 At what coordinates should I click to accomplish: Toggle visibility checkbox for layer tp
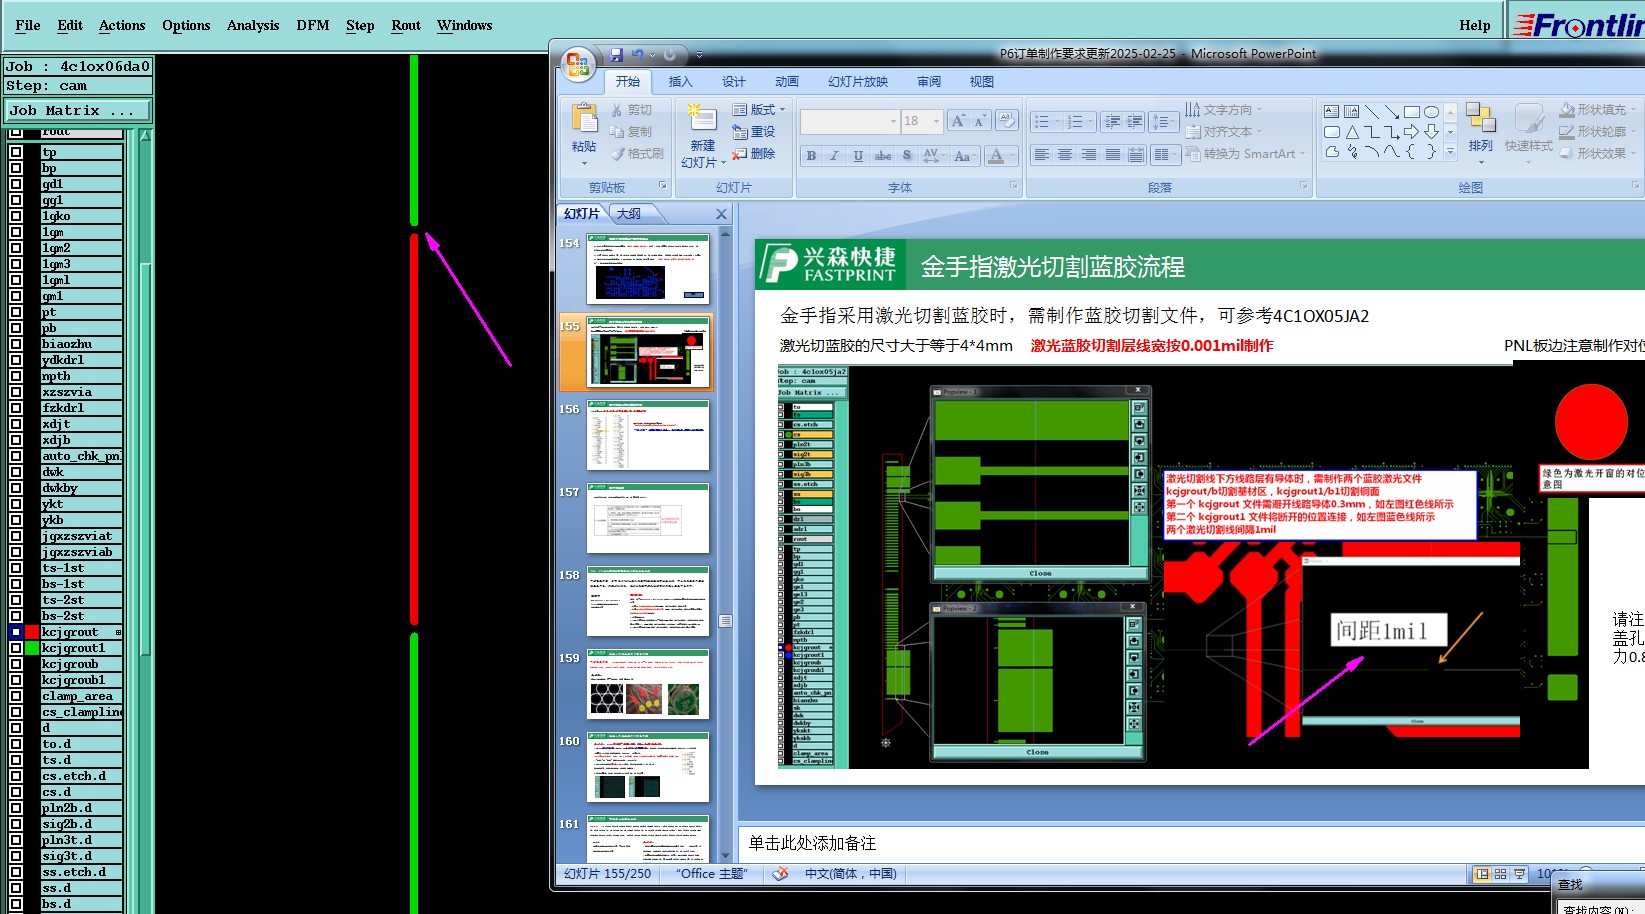(x=16, y=152)
